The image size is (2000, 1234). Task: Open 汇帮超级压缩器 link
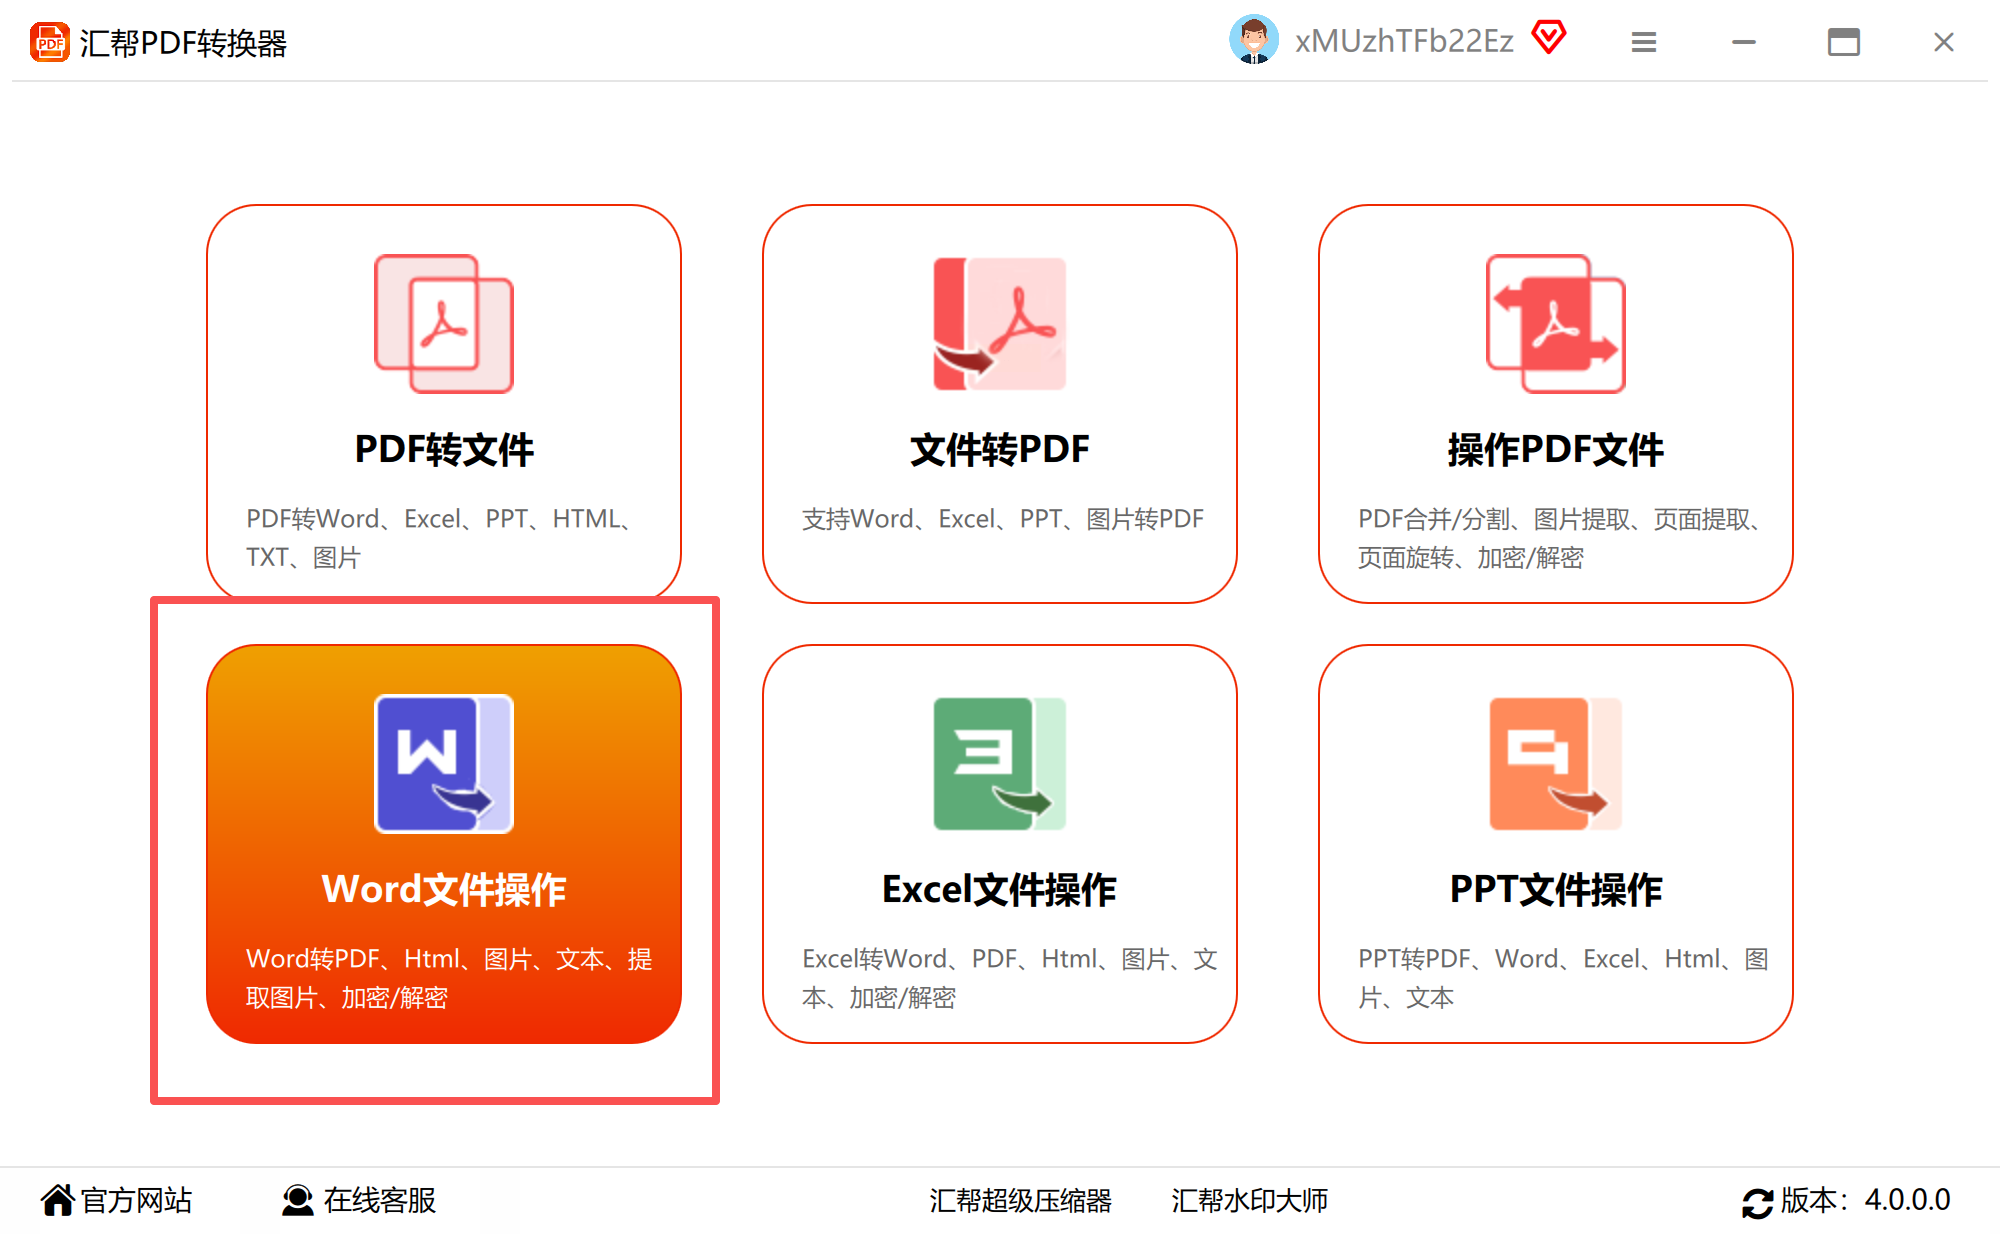[1020, 1200]
